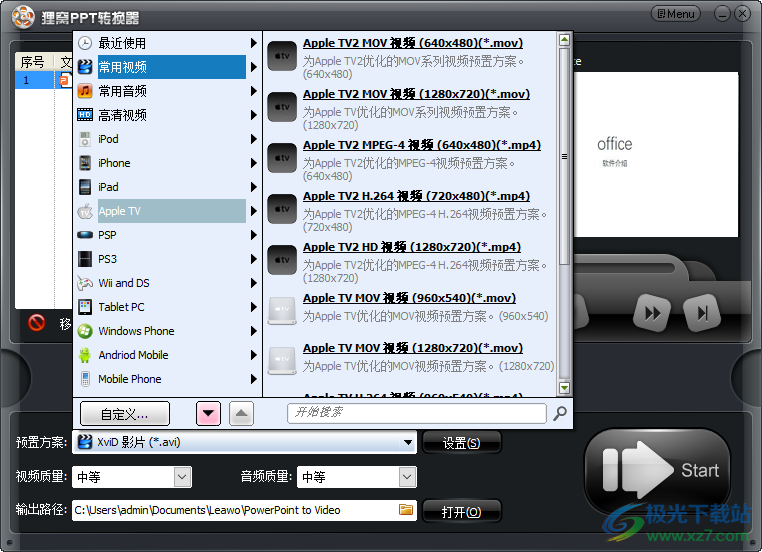This screenshot has height=552, width=762.
Task: Open the 视频质量 dropdown
Action: point(182,477)
